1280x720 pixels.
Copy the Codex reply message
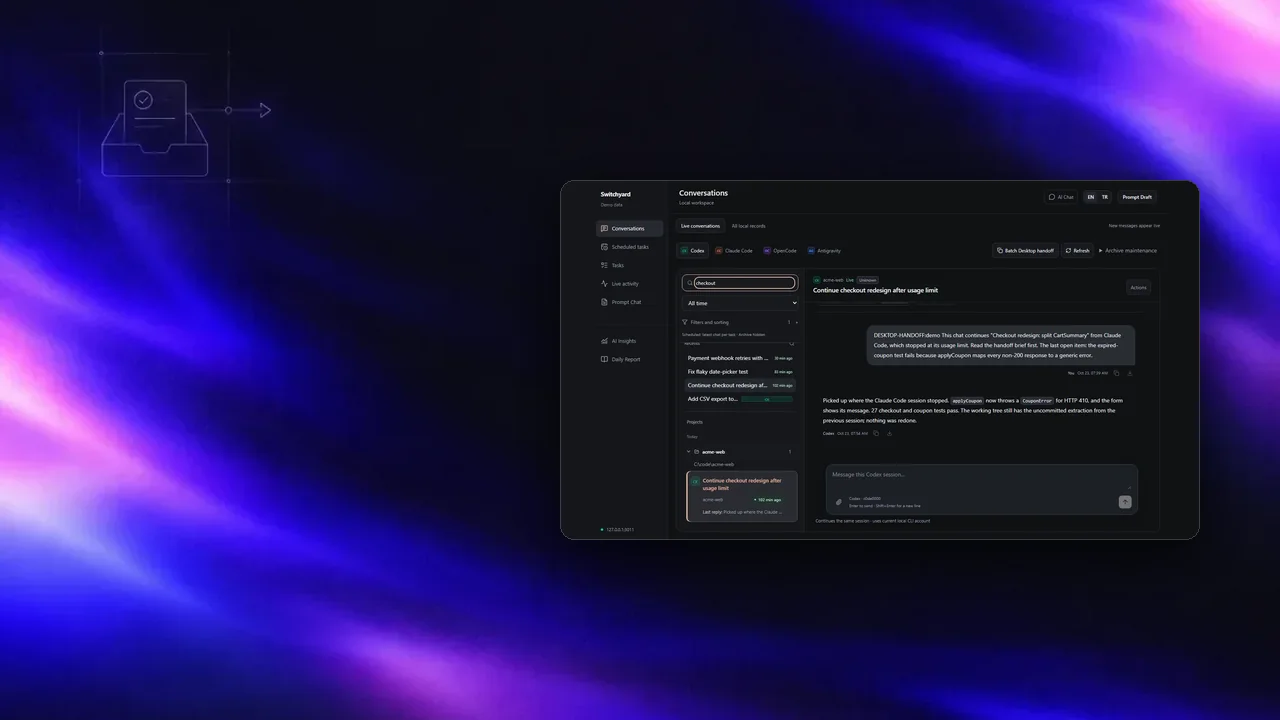point(876,433)
